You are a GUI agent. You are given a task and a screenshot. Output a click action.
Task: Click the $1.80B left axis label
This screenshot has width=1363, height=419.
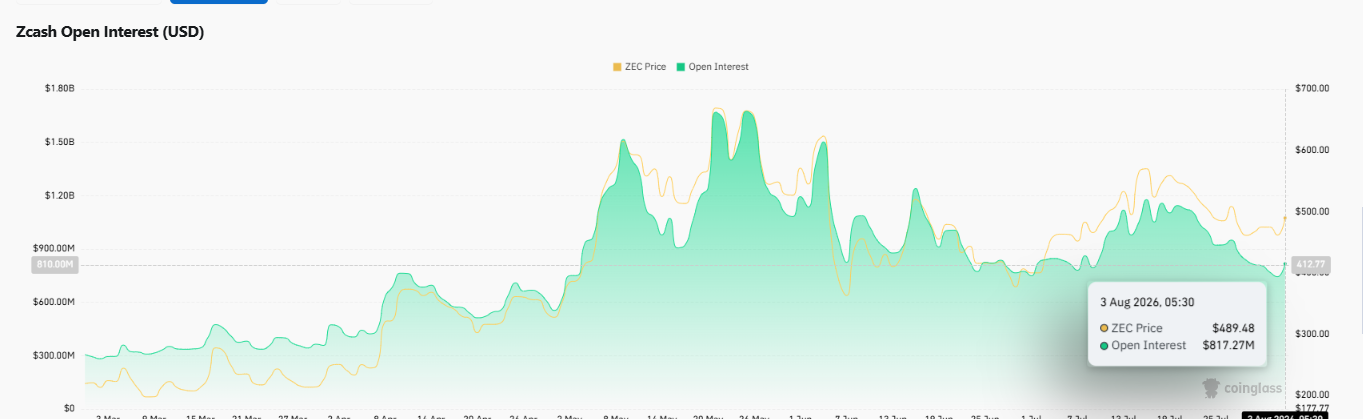(x=60, y=89)
